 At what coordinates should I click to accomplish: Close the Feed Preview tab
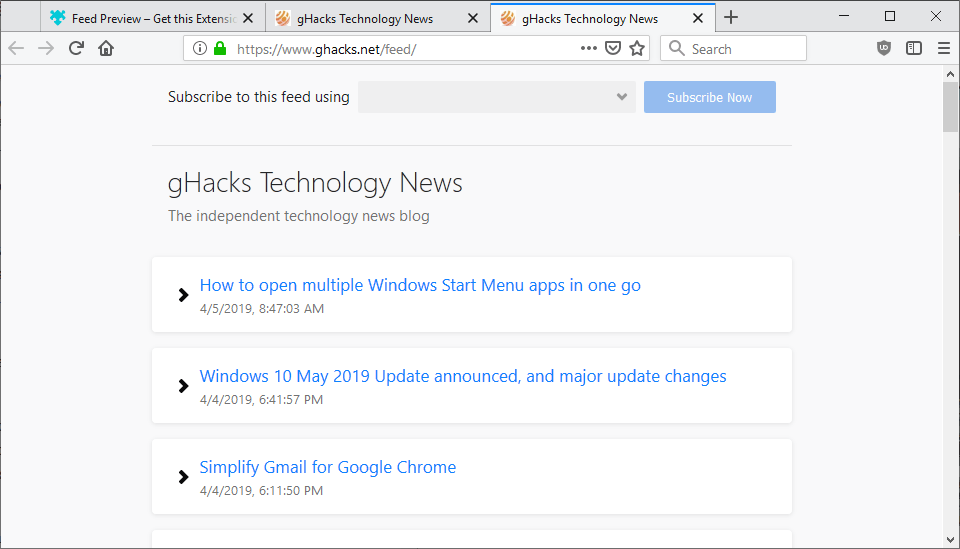point(248,18)
